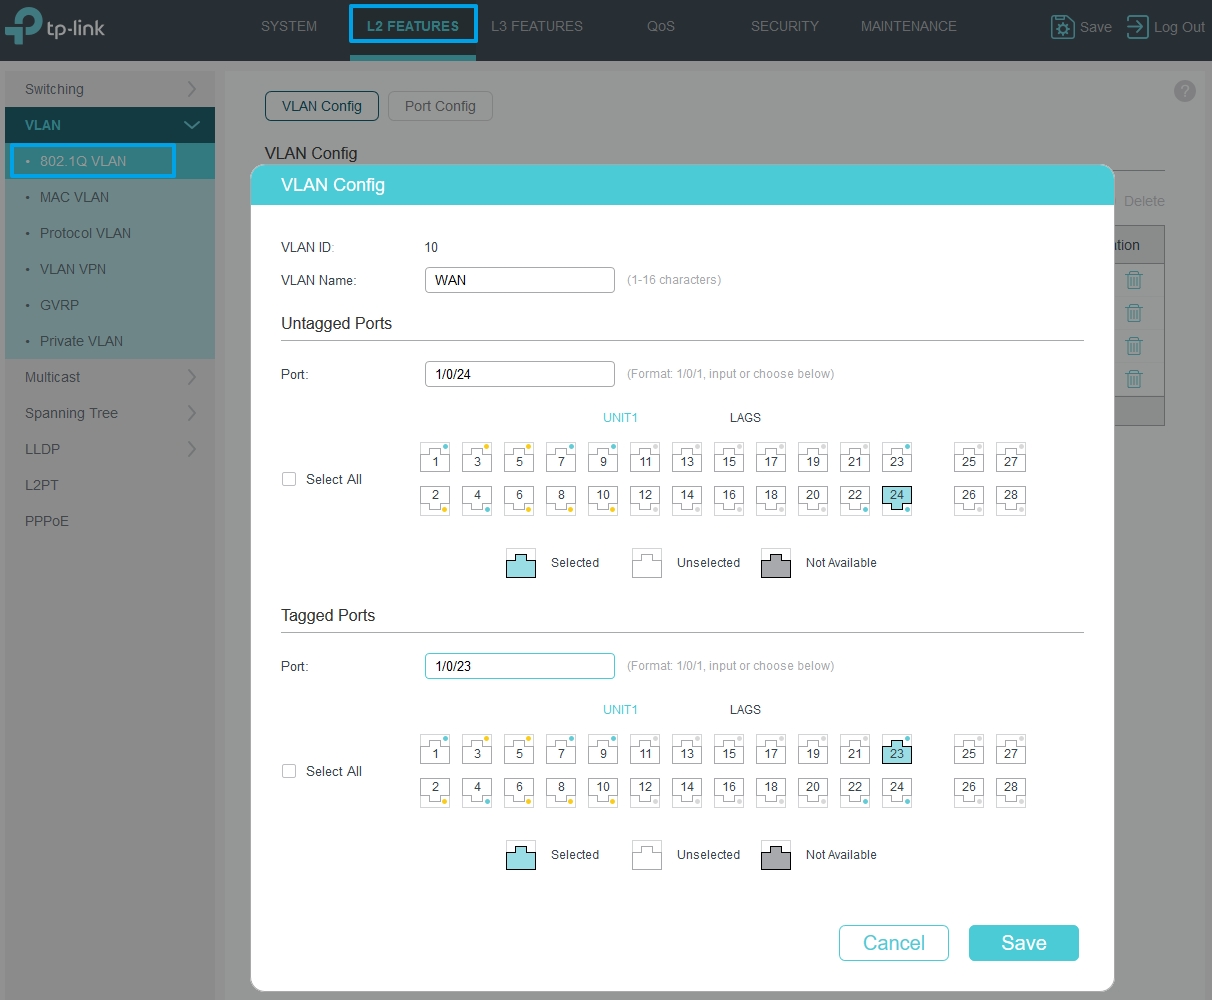The width and height of the screenshot is (1212, 1000).
Task: Check Select All for Untagged Ports
Action: [289, 479]
